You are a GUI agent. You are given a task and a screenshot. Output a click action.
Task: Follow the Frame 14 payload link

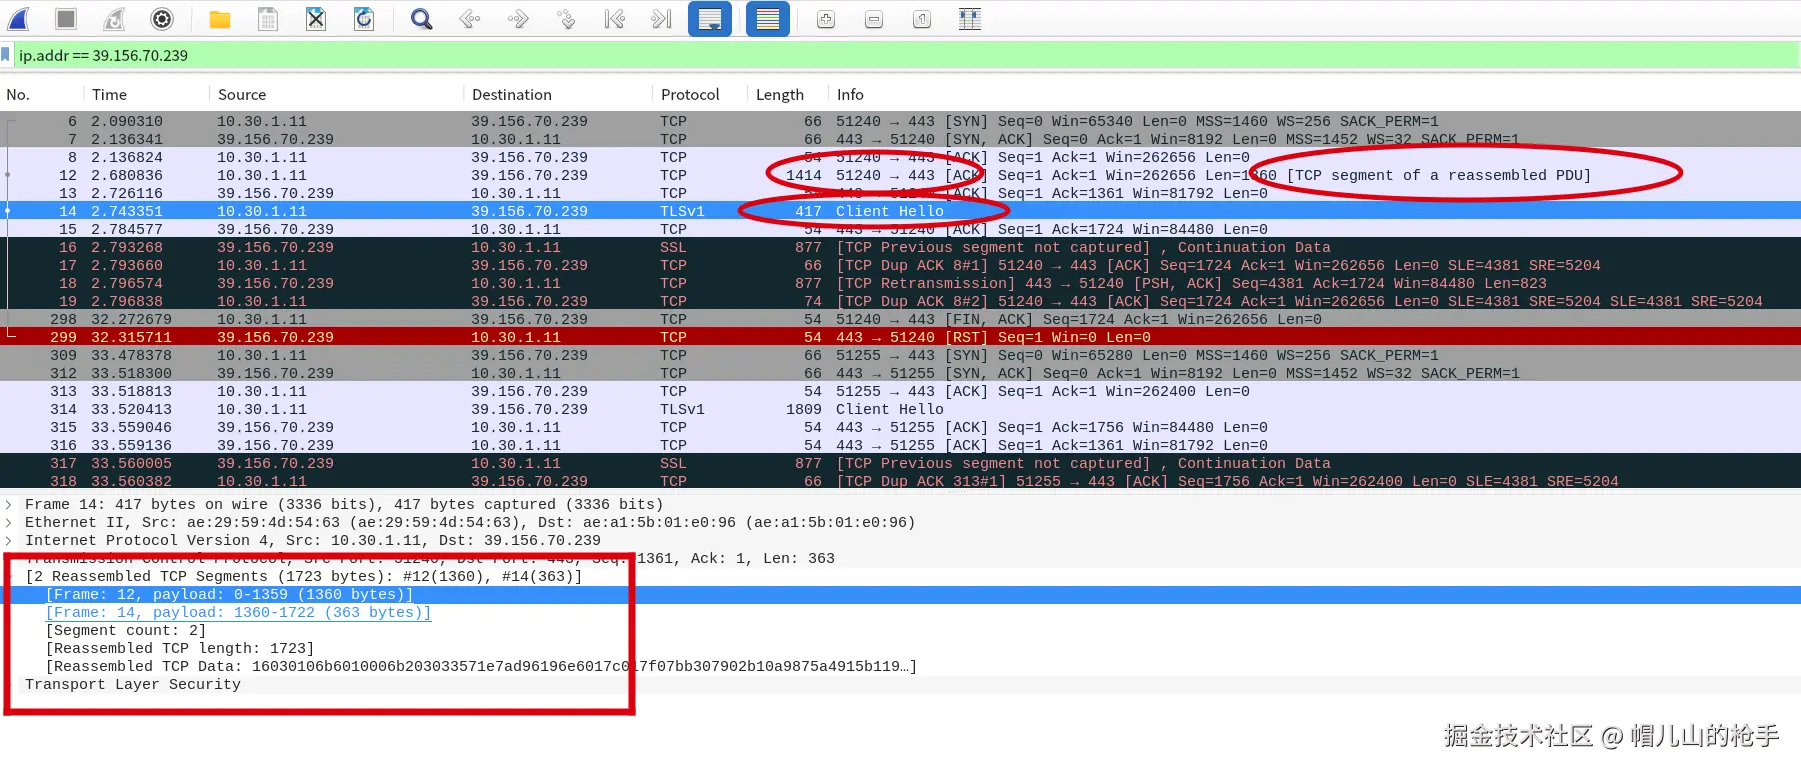tap(238, 613)
